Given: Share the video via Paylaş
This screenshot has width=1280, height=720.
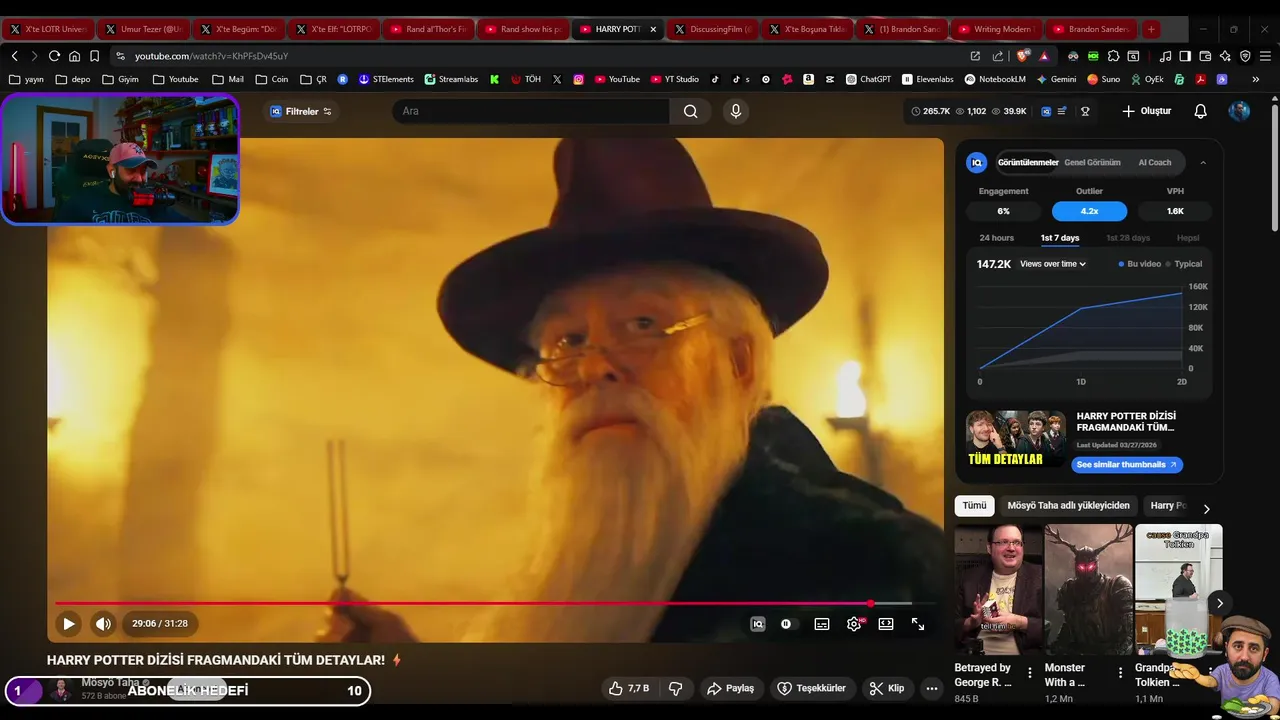Looking at the screenshot, I should 731,688.
